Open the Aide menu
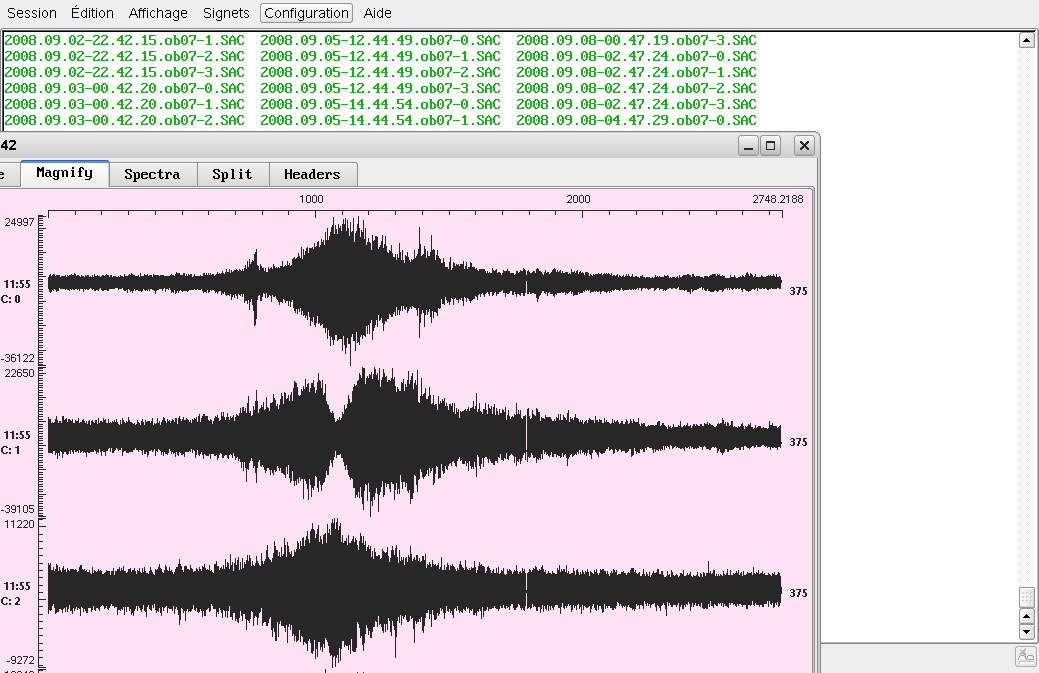The image size is (1039, 673). point(378,13)
